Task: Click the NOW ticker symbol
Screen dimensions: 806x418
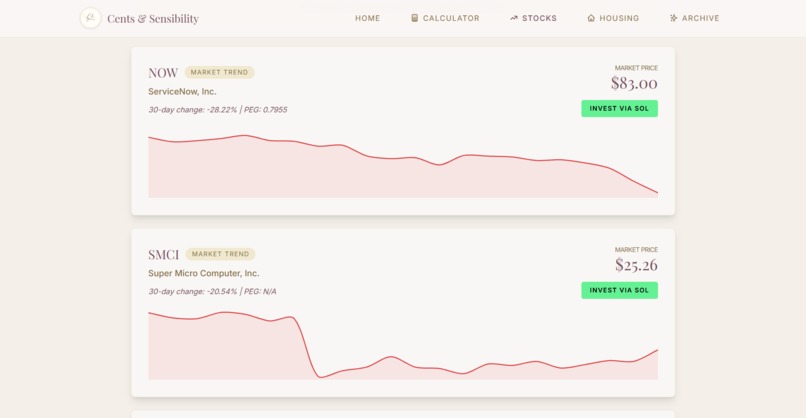Action: (163, 73)
